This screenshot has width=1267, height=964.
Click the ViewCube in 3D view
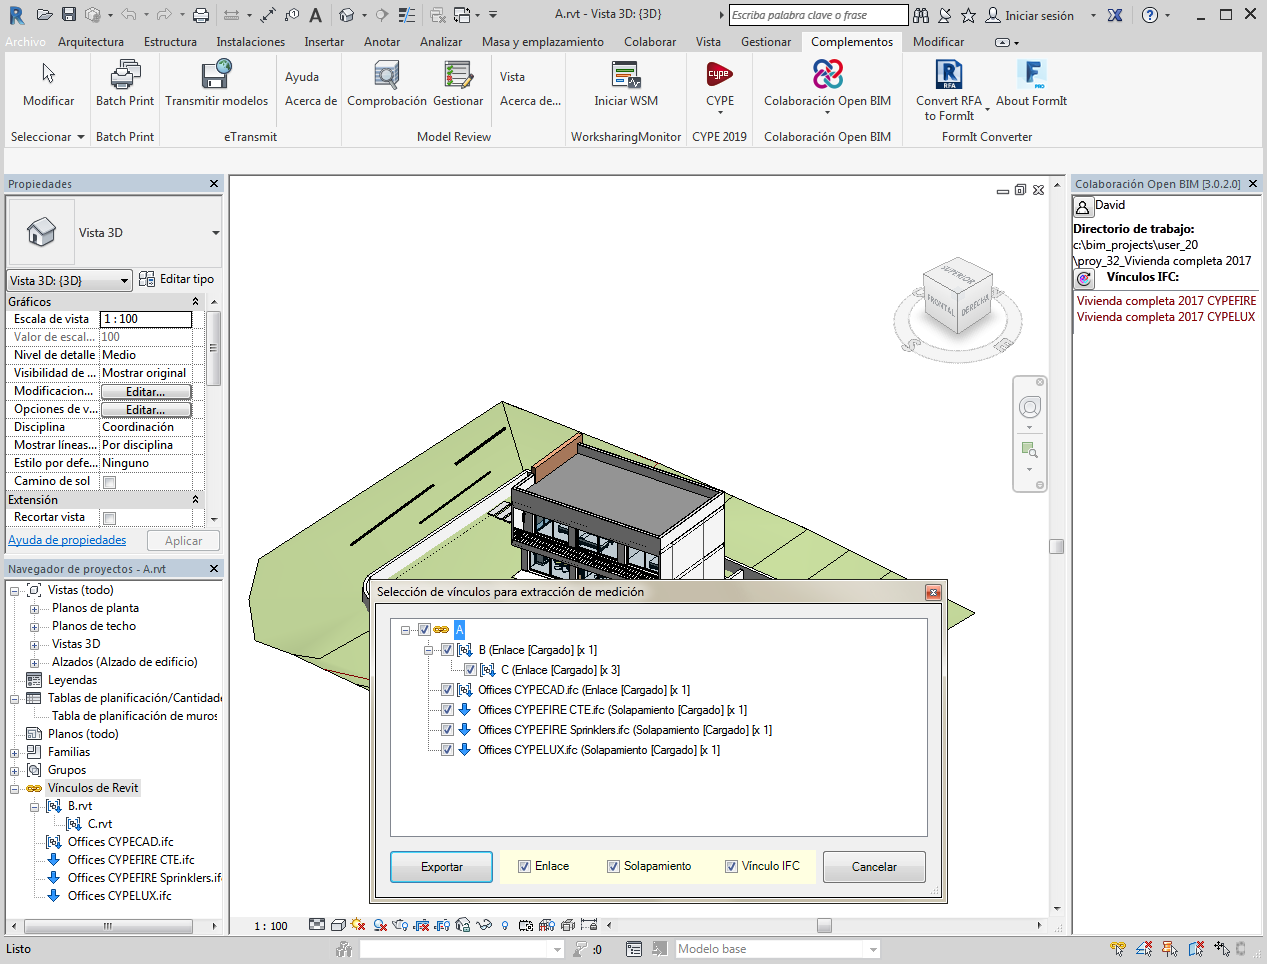(x=957, y=298)
